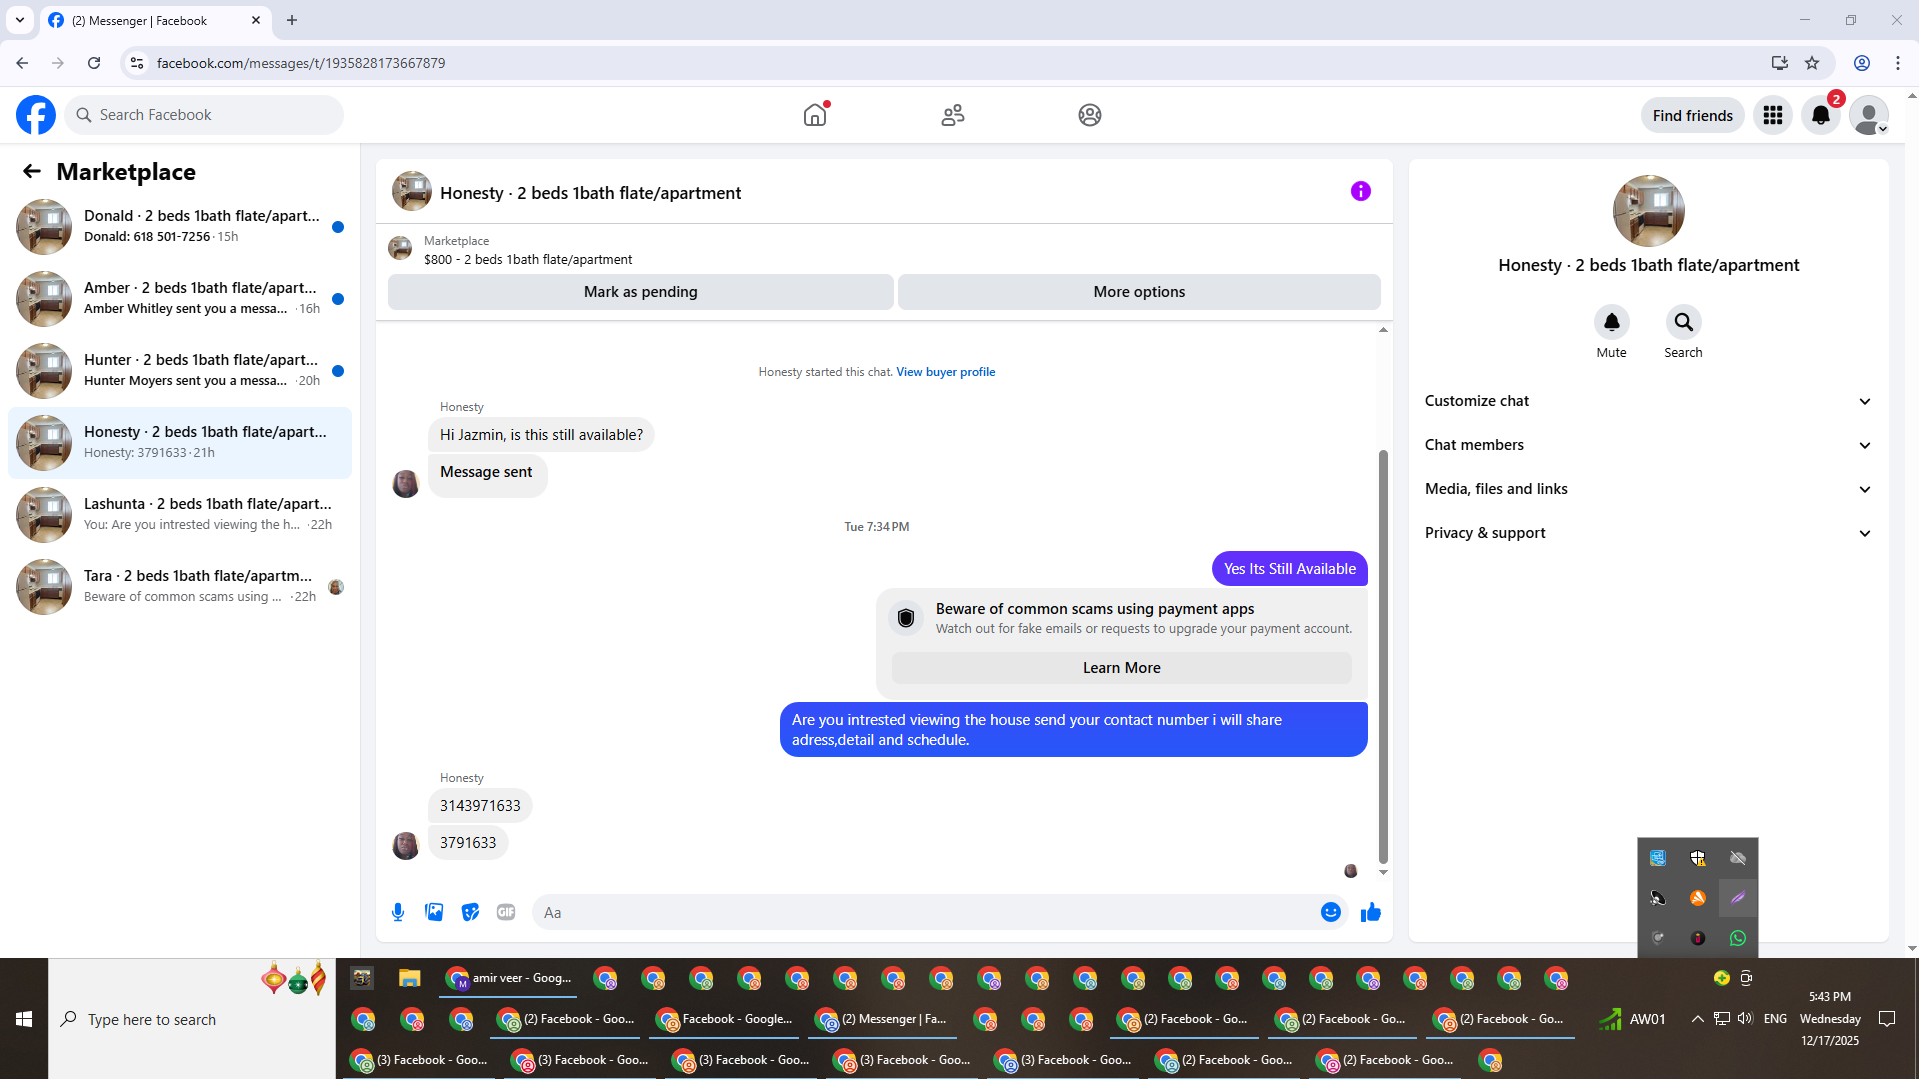
Task: Open site information icon in address bar
Action: point(137,63)
